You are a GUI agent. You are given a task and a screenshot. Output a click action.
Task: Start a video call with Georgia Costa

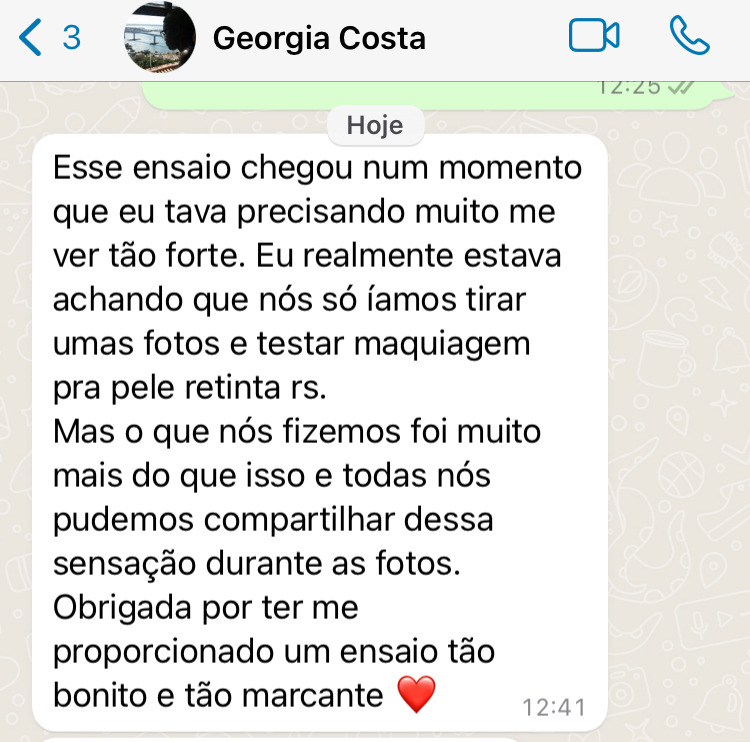tap(594, 35)
